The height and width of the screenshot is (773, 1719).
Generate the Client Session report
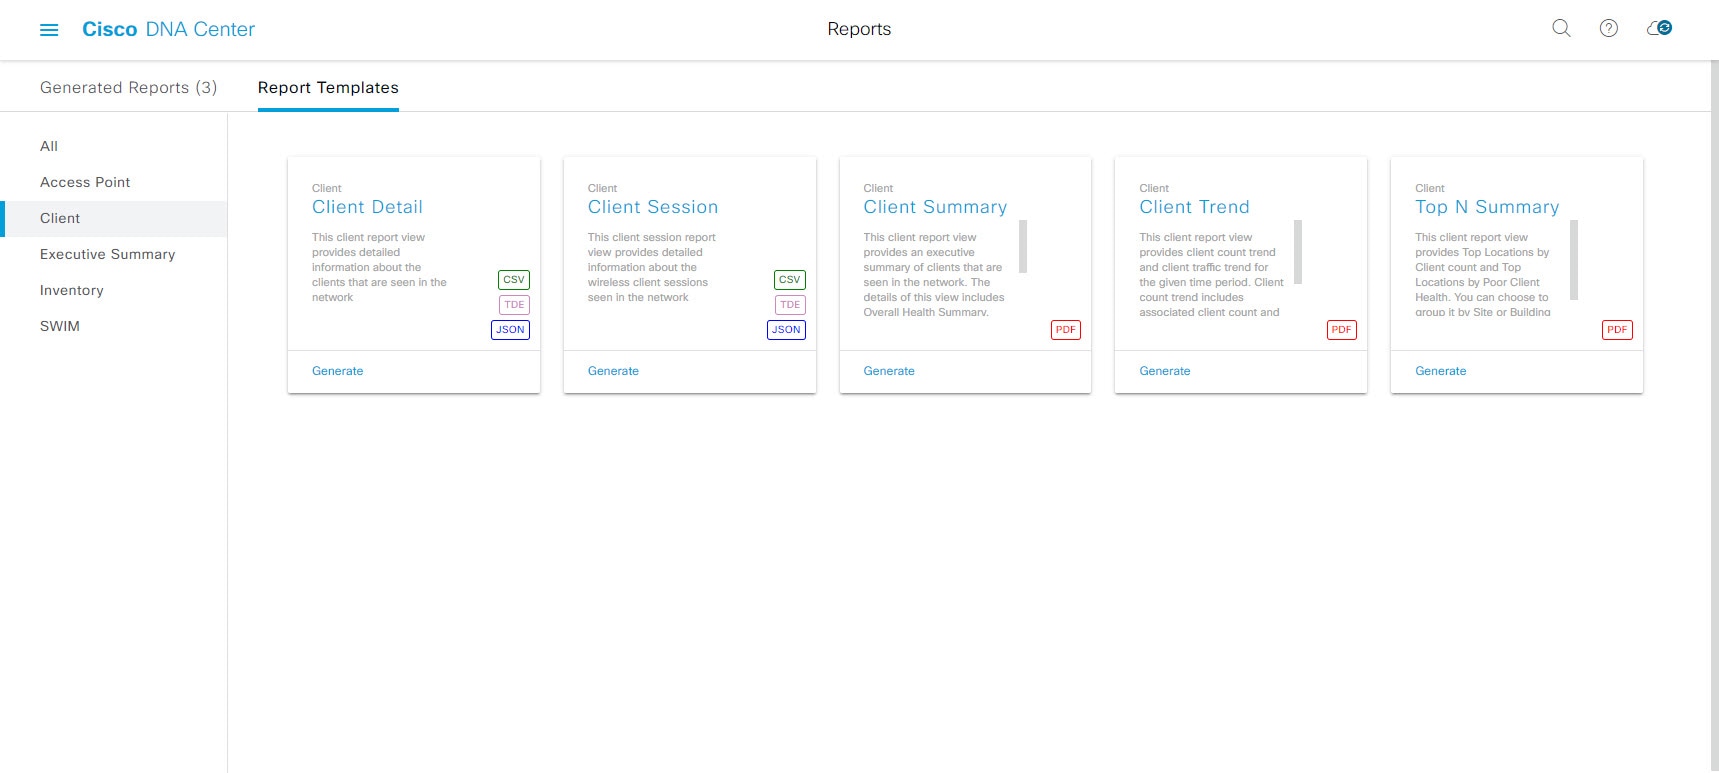pyautogui.click(x=613, y=371)
